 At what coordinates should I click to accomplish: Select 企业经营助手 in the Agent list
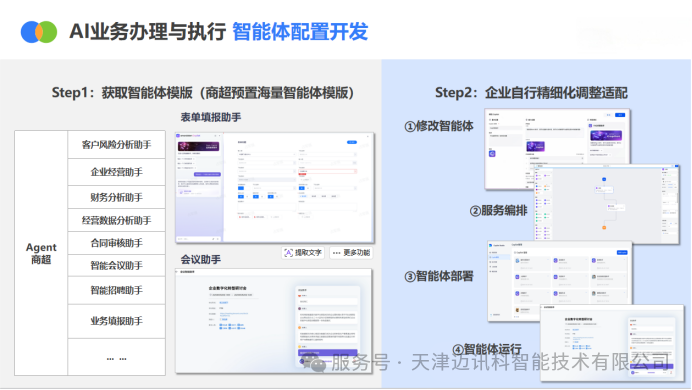coord(117,172)
